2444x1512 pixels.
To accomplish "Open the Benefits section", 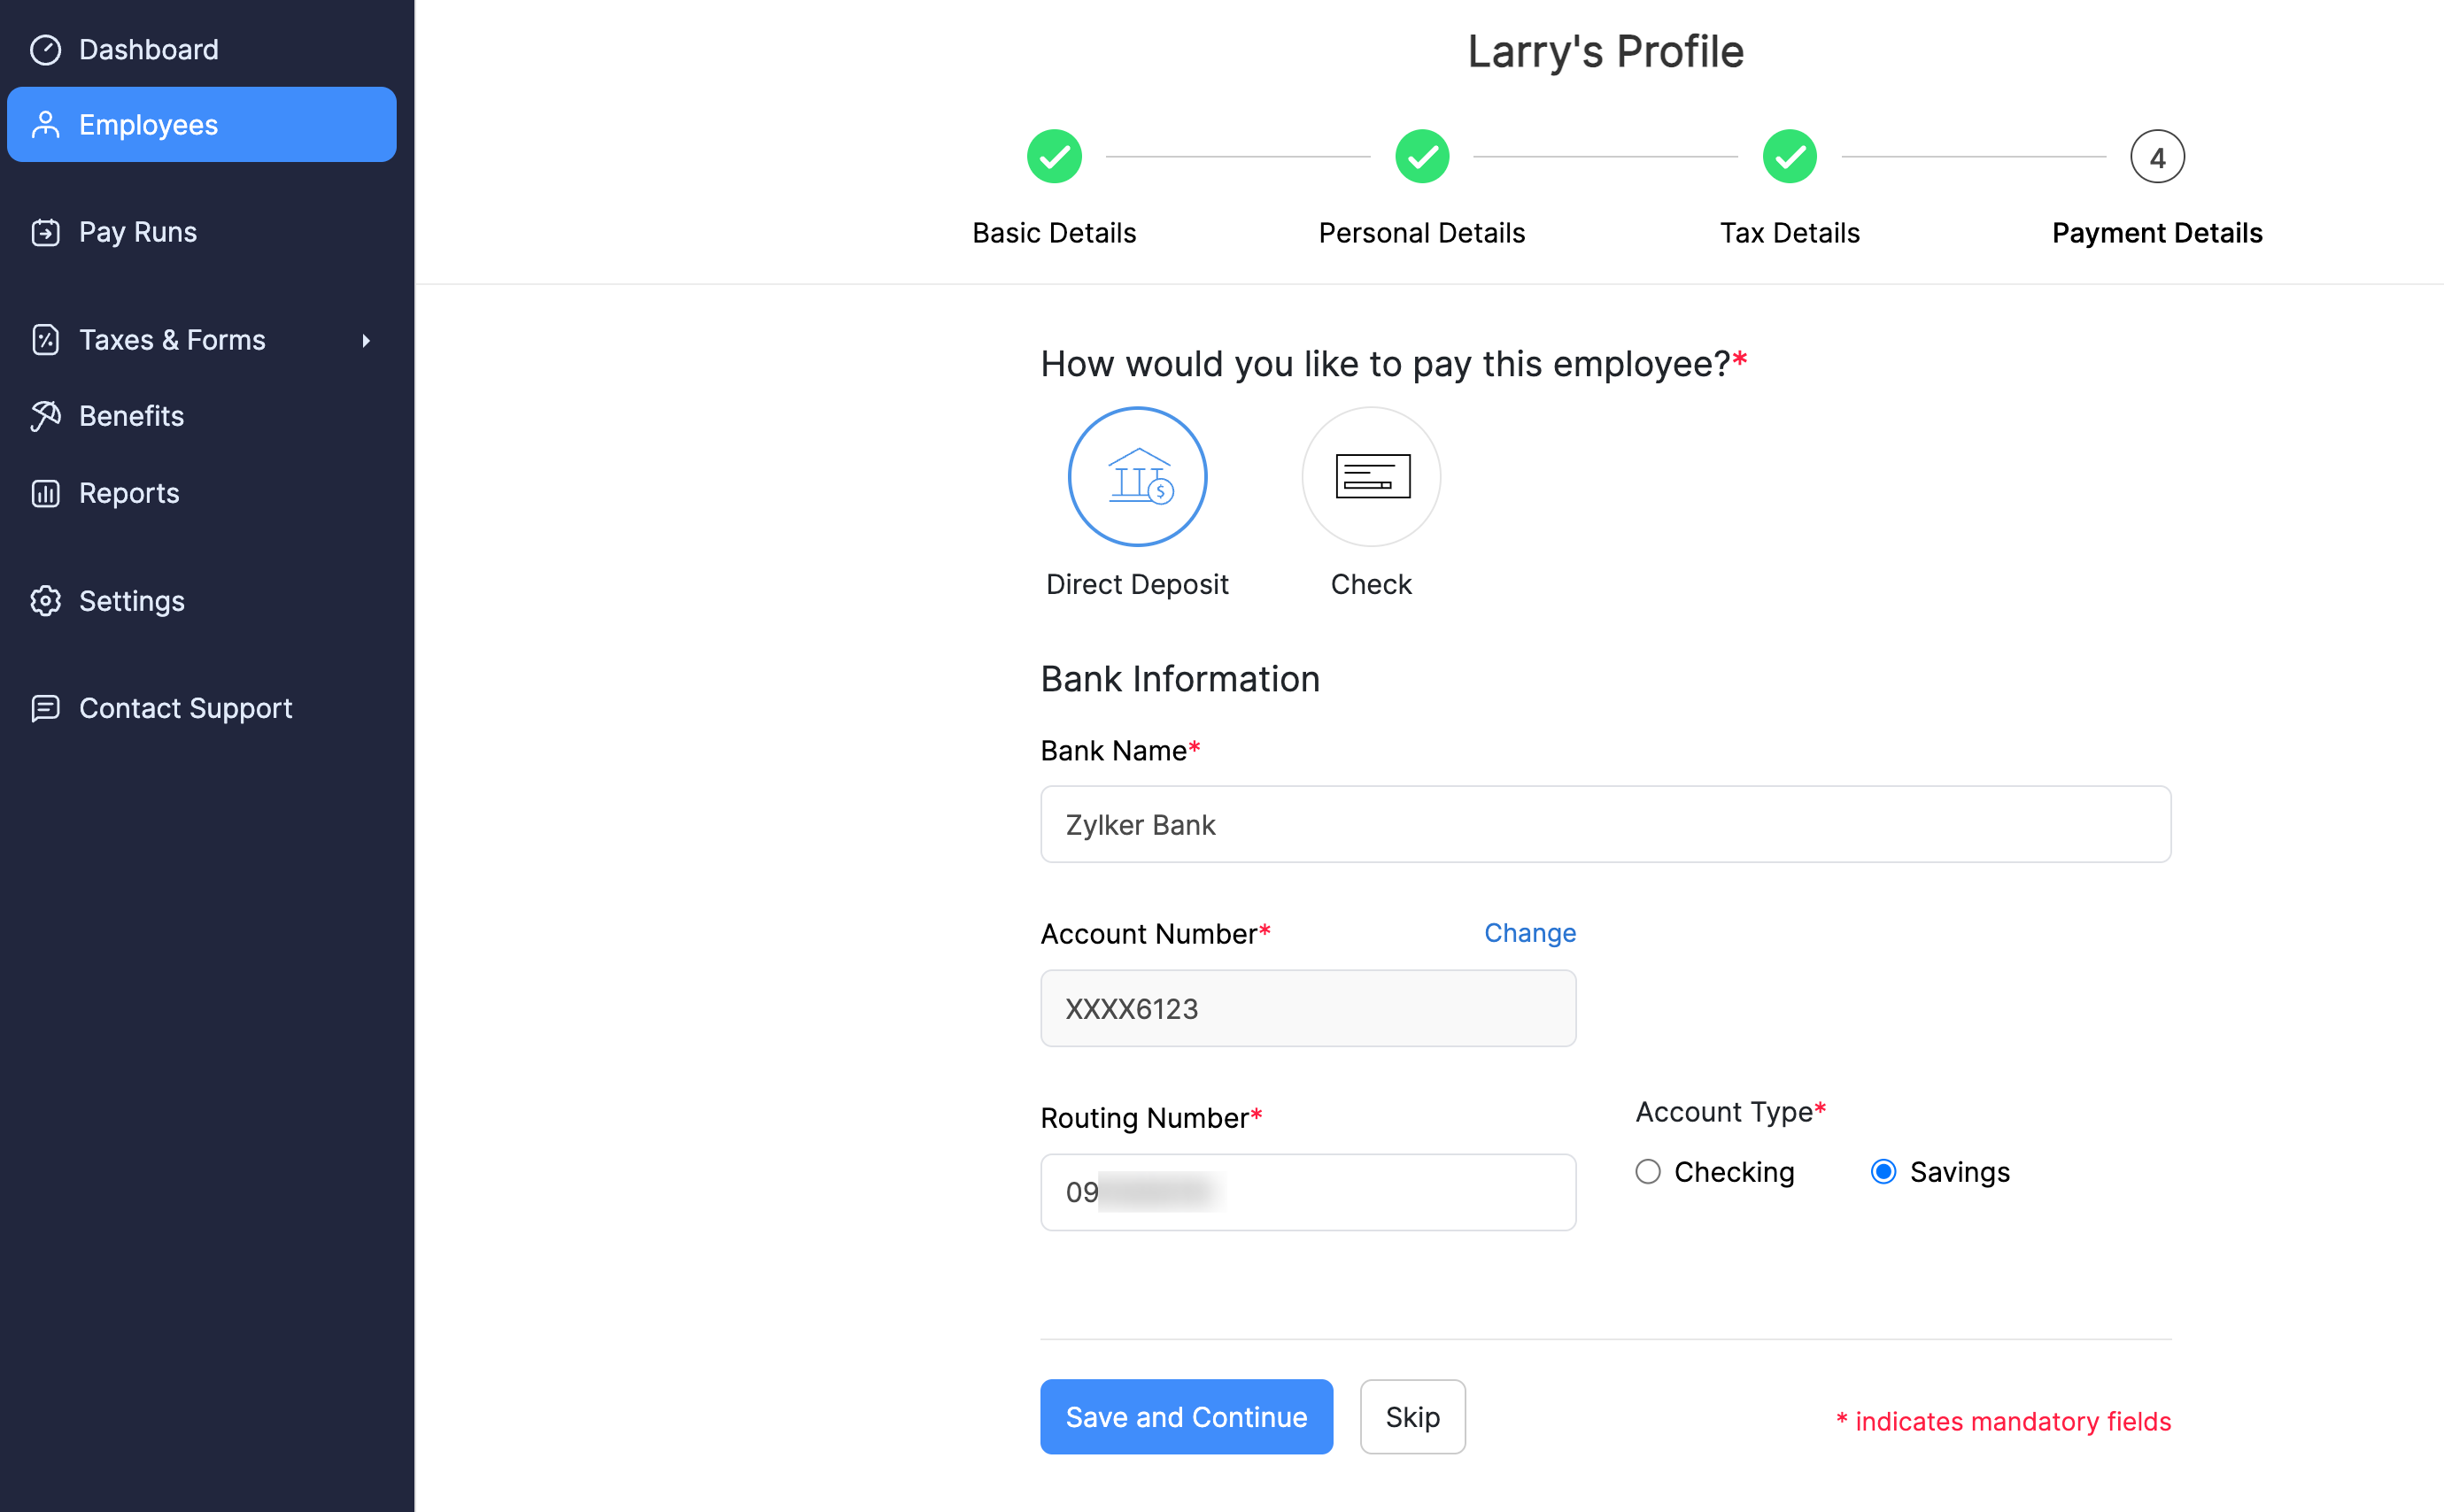I will pyautogui.click(x=130, y=415).
